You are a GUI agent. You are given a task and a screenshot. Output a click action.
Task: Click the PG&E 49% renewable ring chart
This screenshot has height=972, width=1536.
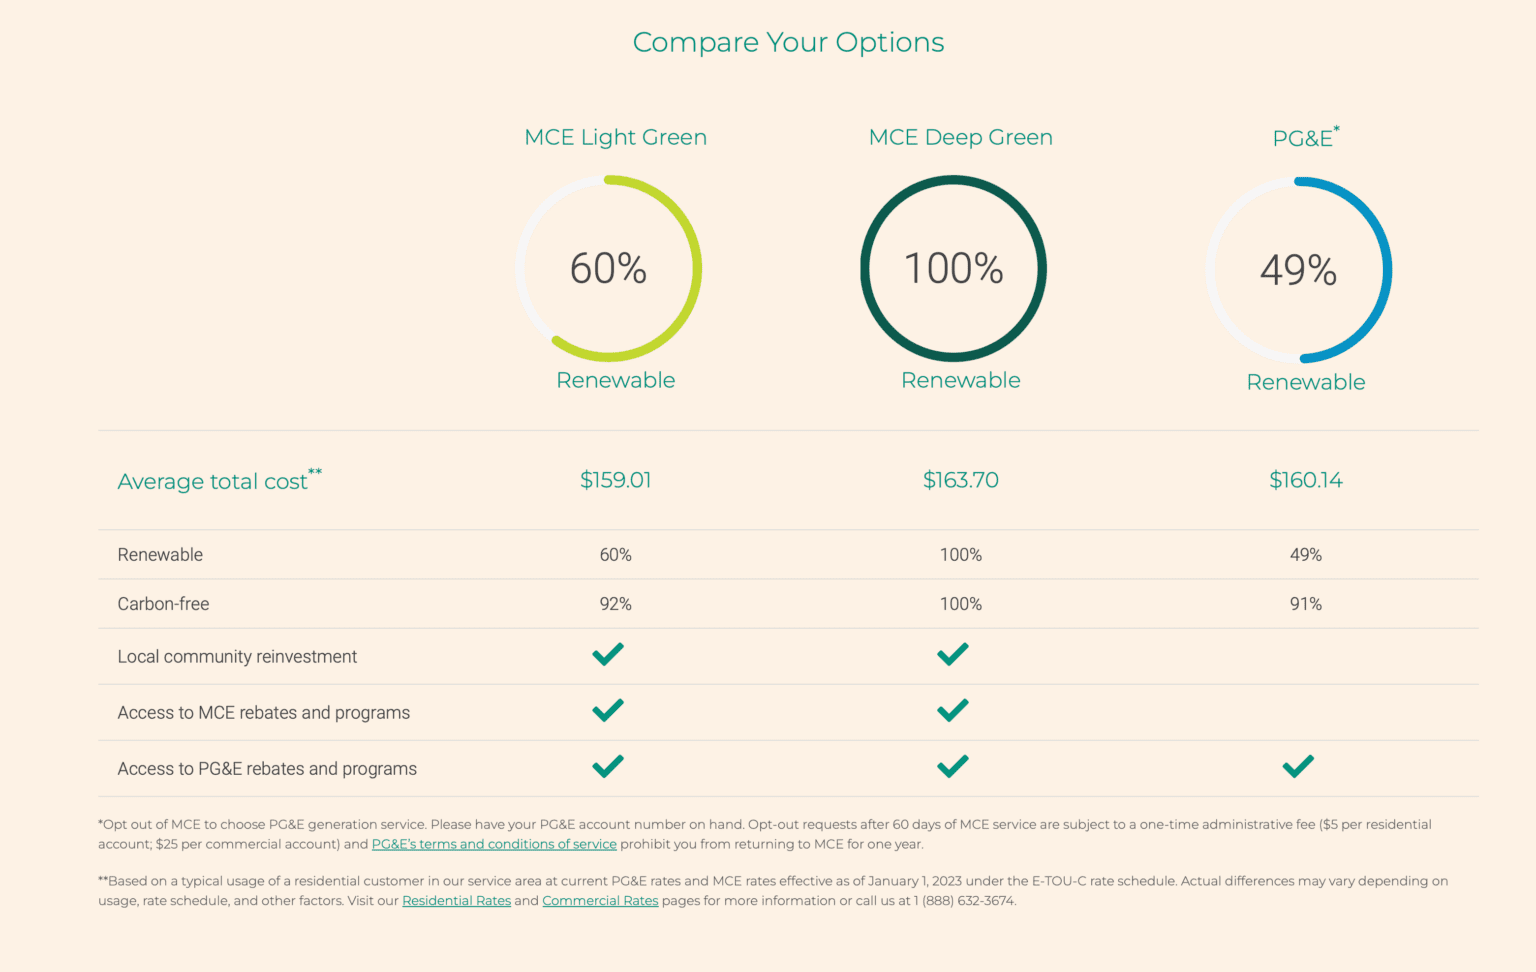(1299, 270)
